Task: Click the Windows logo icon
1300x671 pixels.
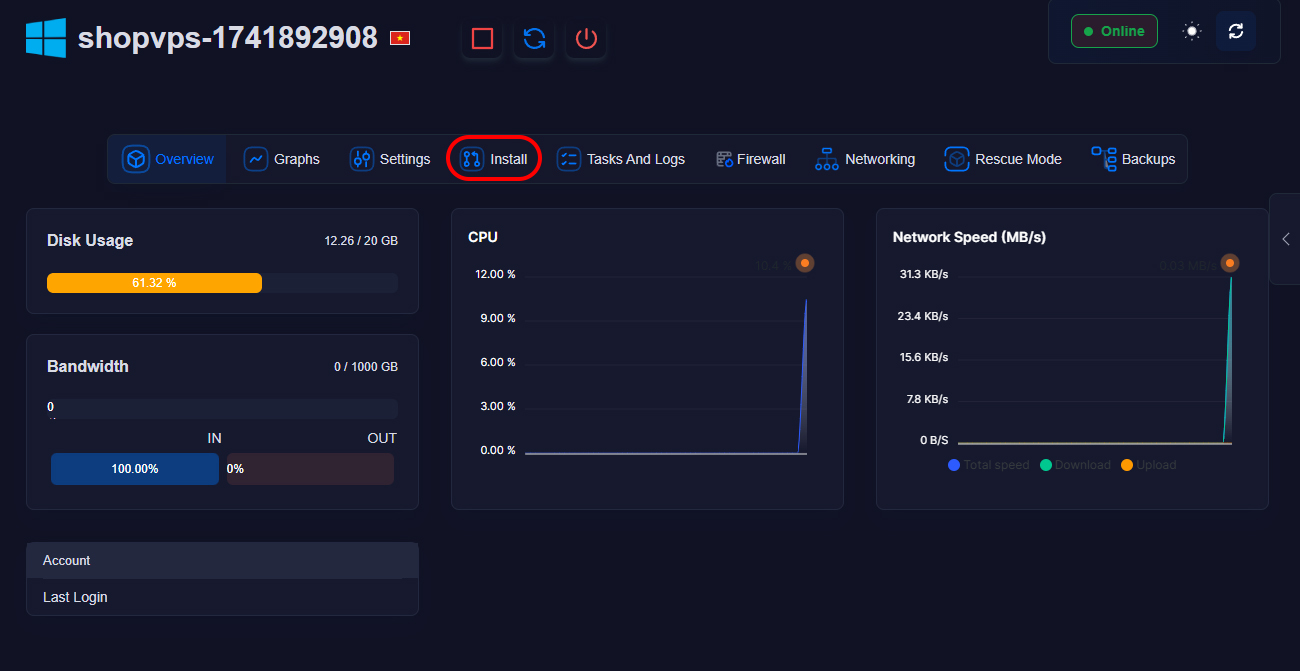Action: click(x=46, y=38)
